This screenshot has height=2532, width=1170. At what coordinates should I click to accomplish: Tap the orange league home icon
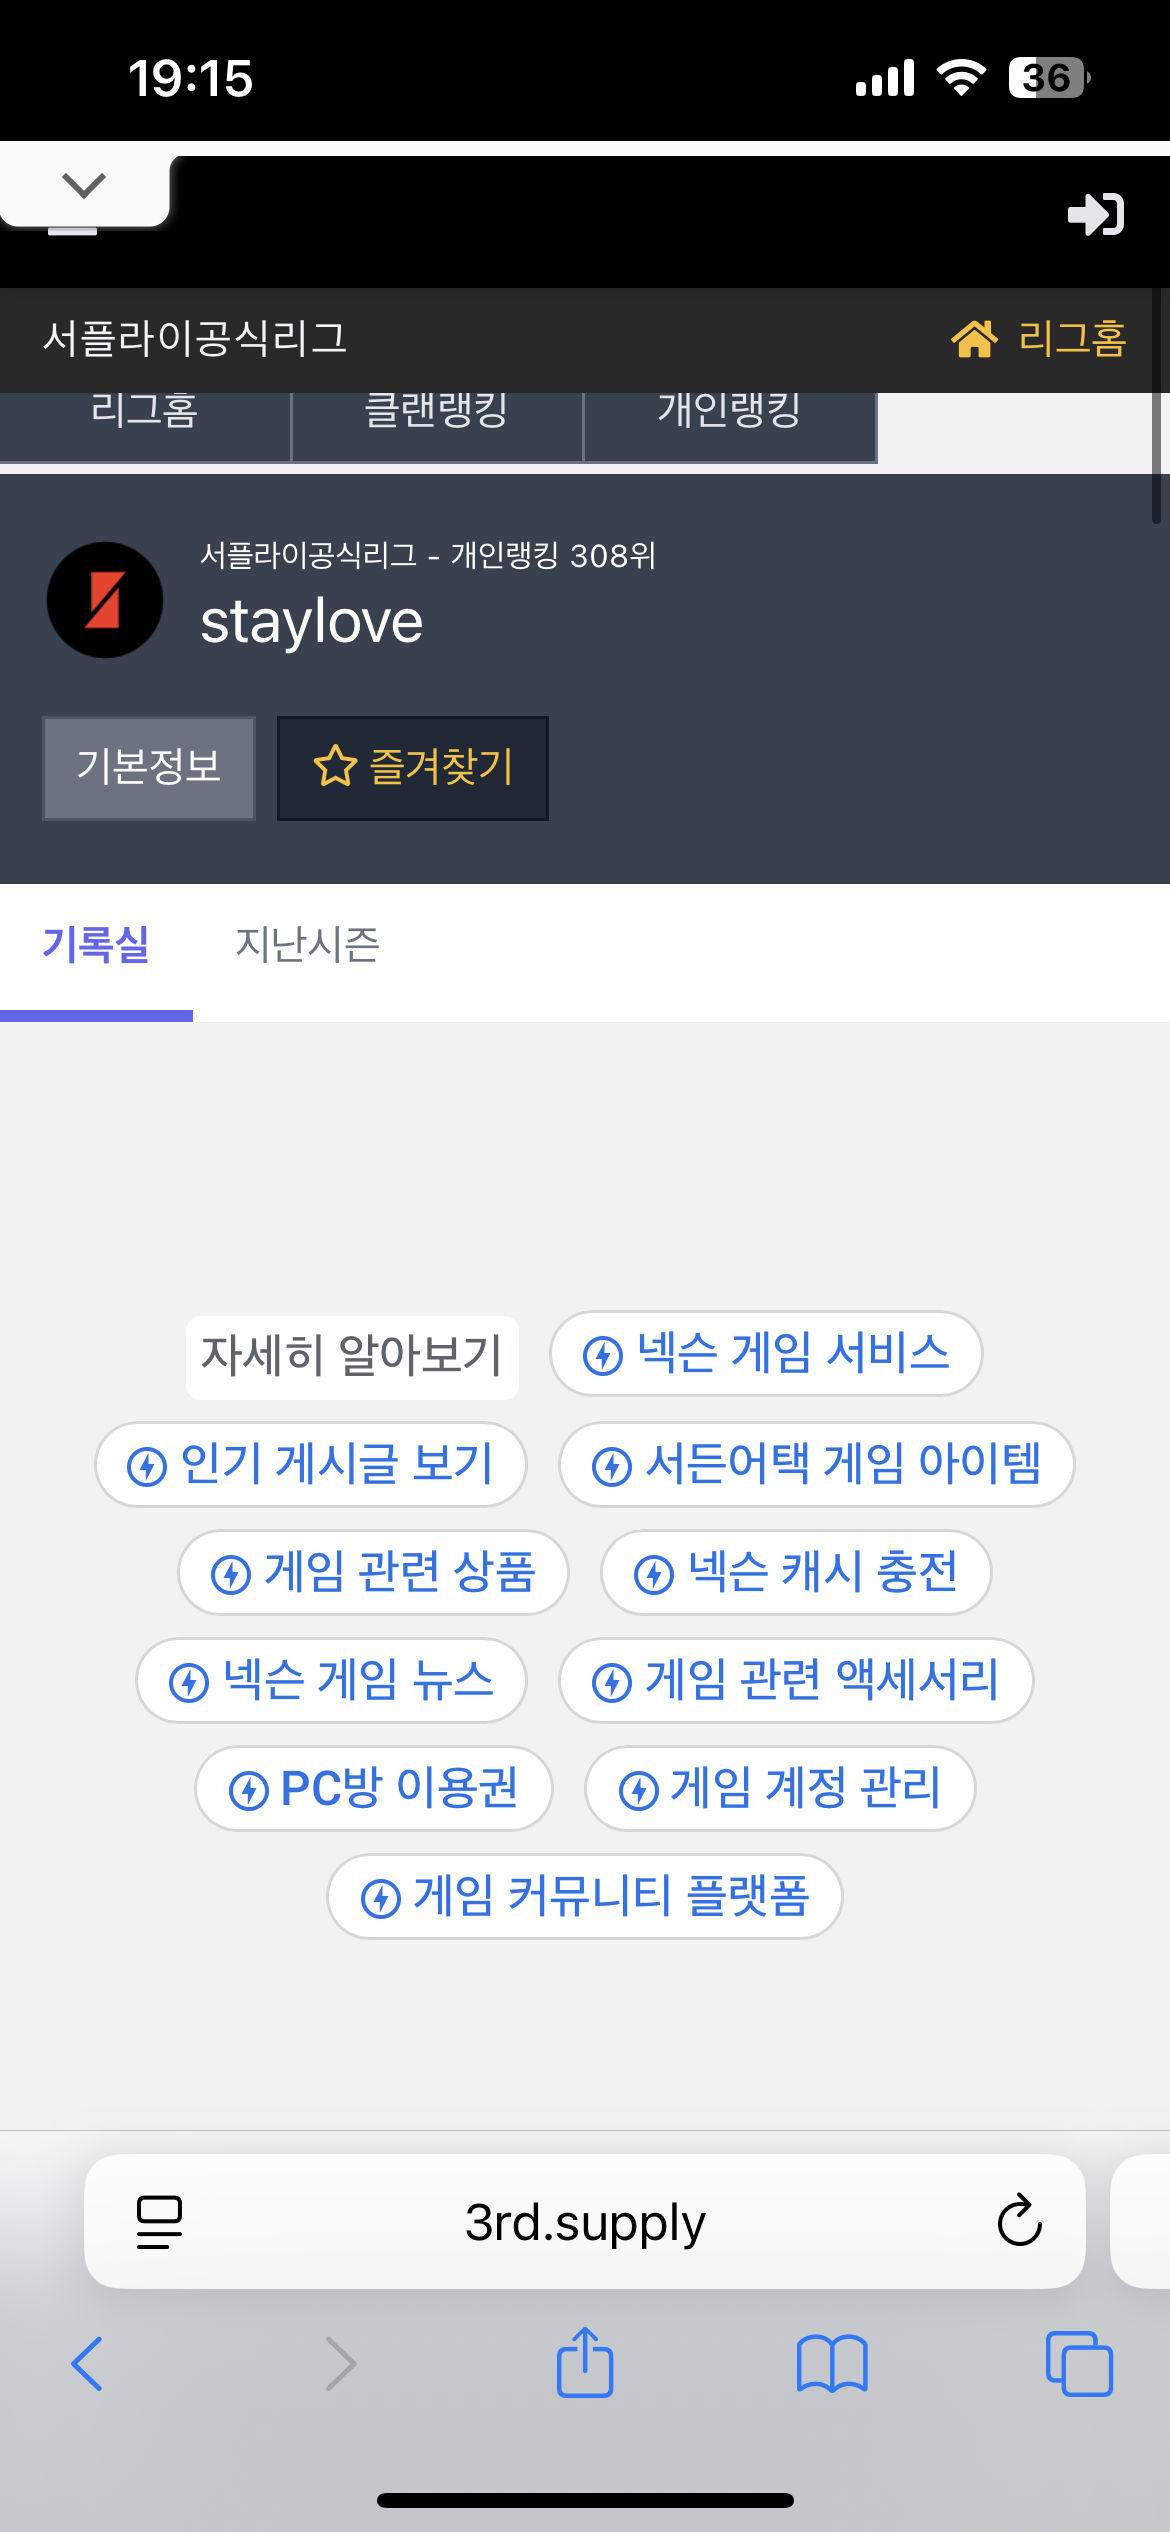click(974, 339)
